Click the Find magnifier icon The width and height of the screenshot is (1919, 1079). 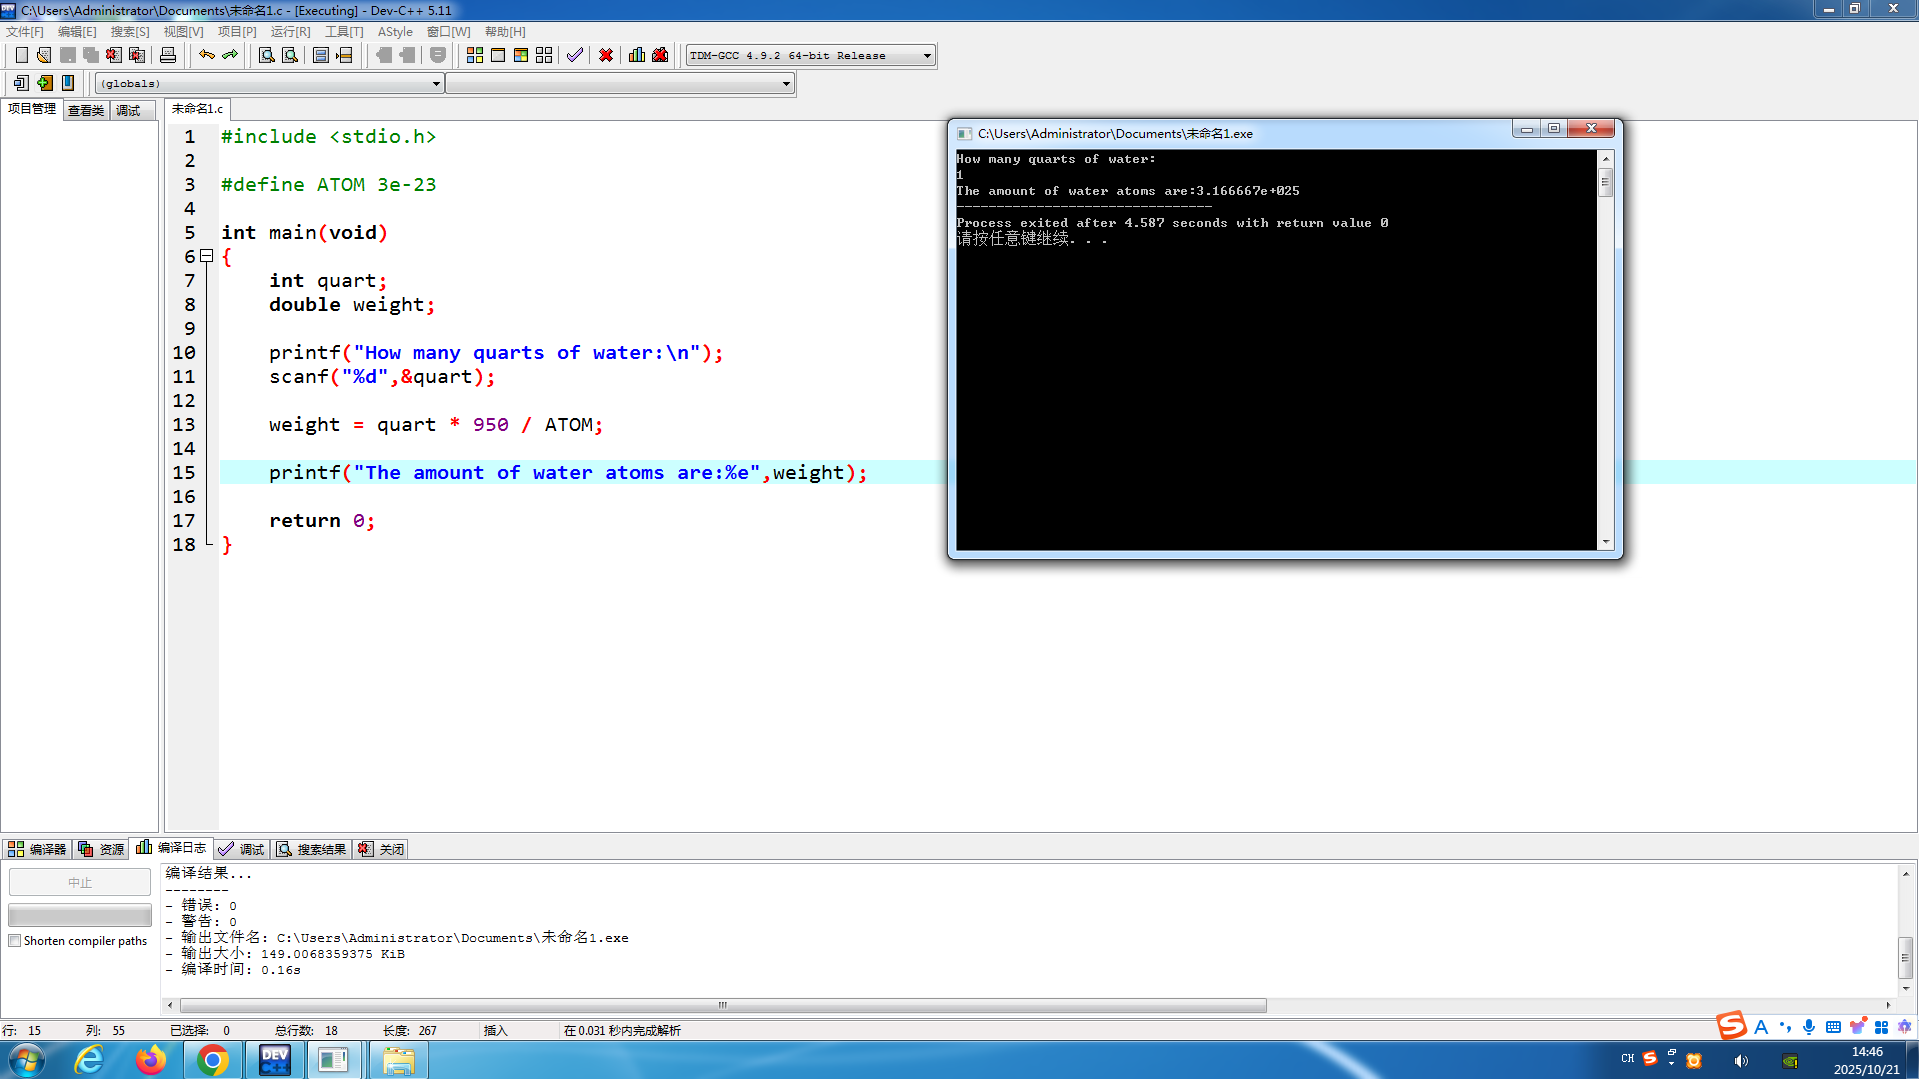tap(267, 55)
